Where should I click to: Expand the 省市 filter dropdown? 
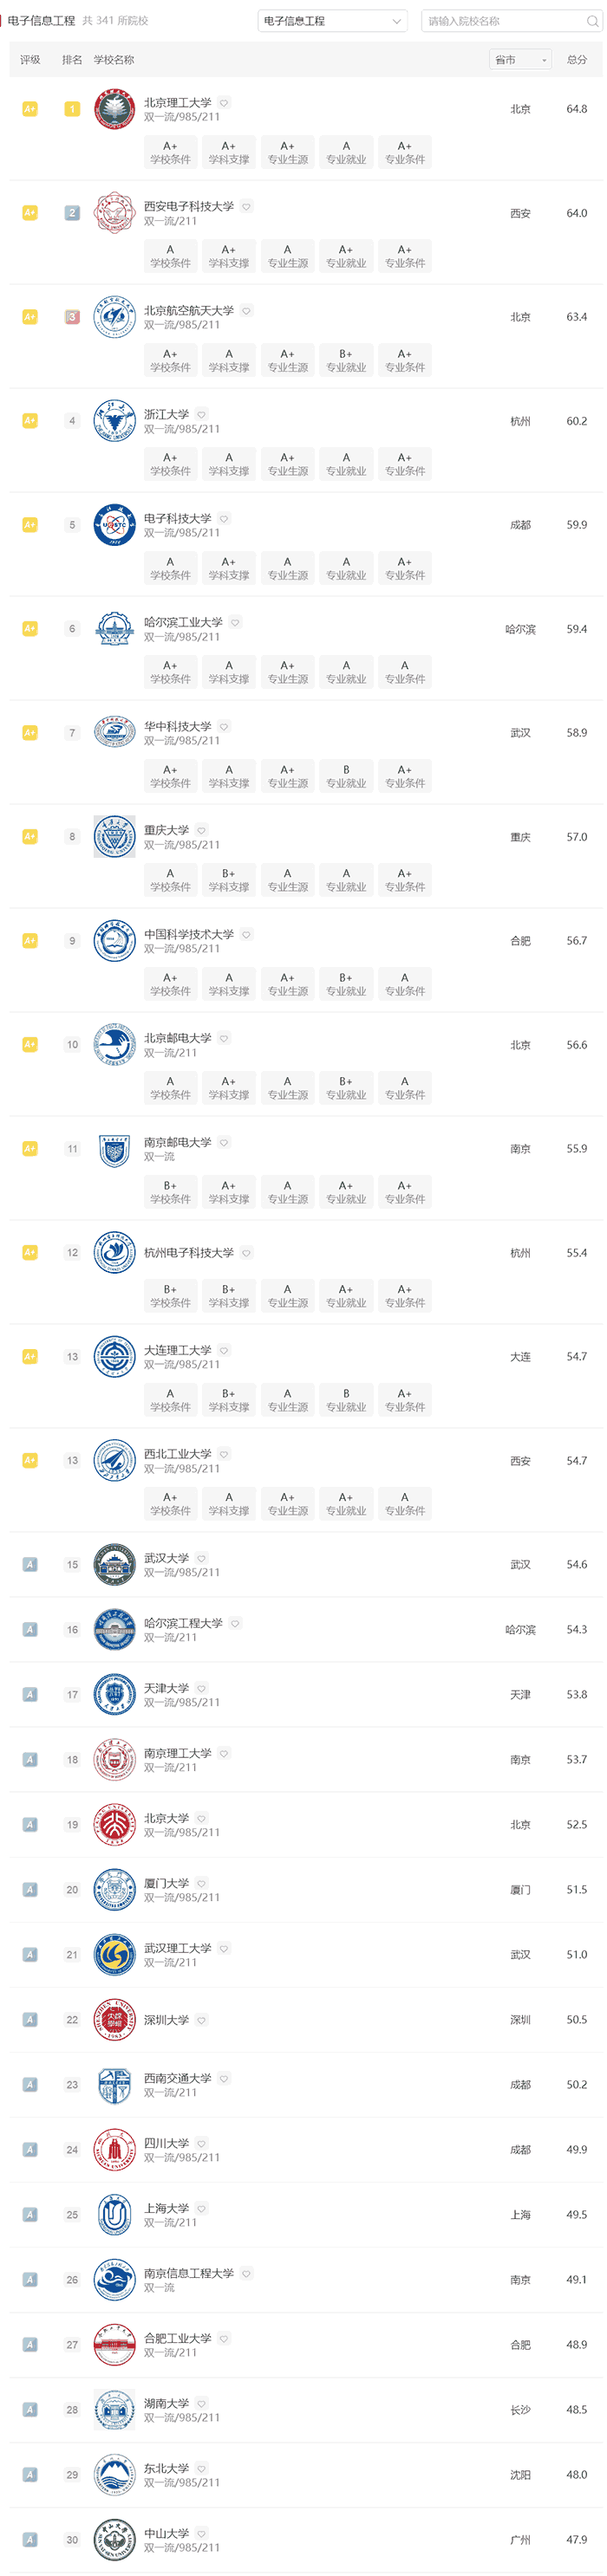pos(521,60)
